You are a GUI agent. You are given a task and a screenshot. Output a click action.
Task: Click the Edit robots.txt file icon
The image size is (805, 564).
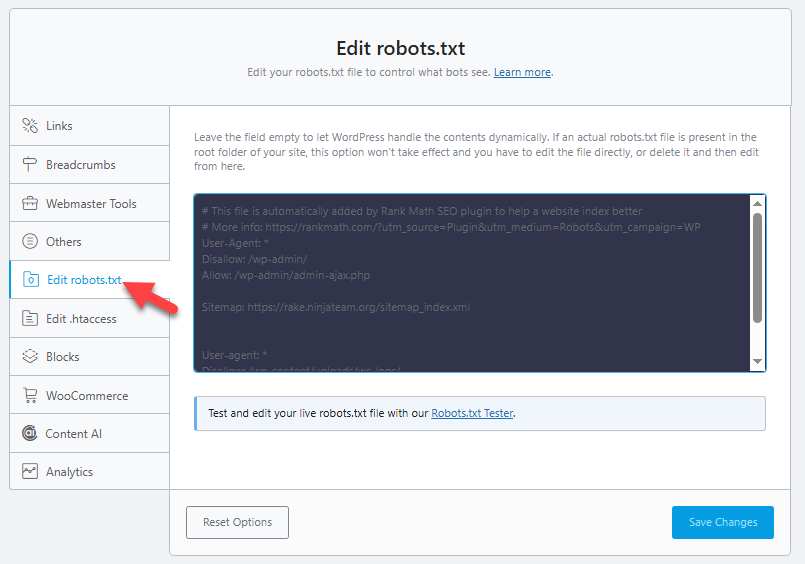30,280
